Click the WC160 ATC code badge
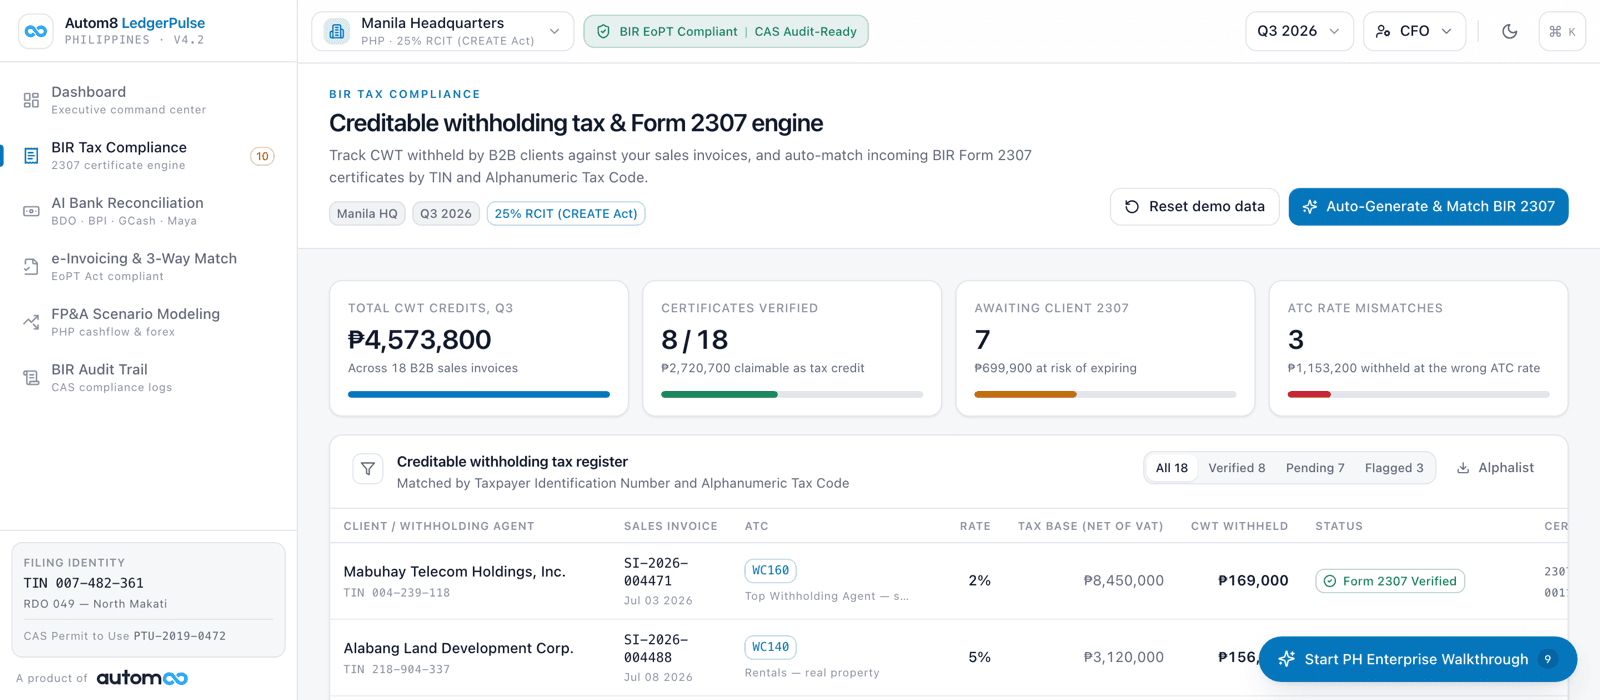This screenshot has height=700, width=1600. coord(770,571)
